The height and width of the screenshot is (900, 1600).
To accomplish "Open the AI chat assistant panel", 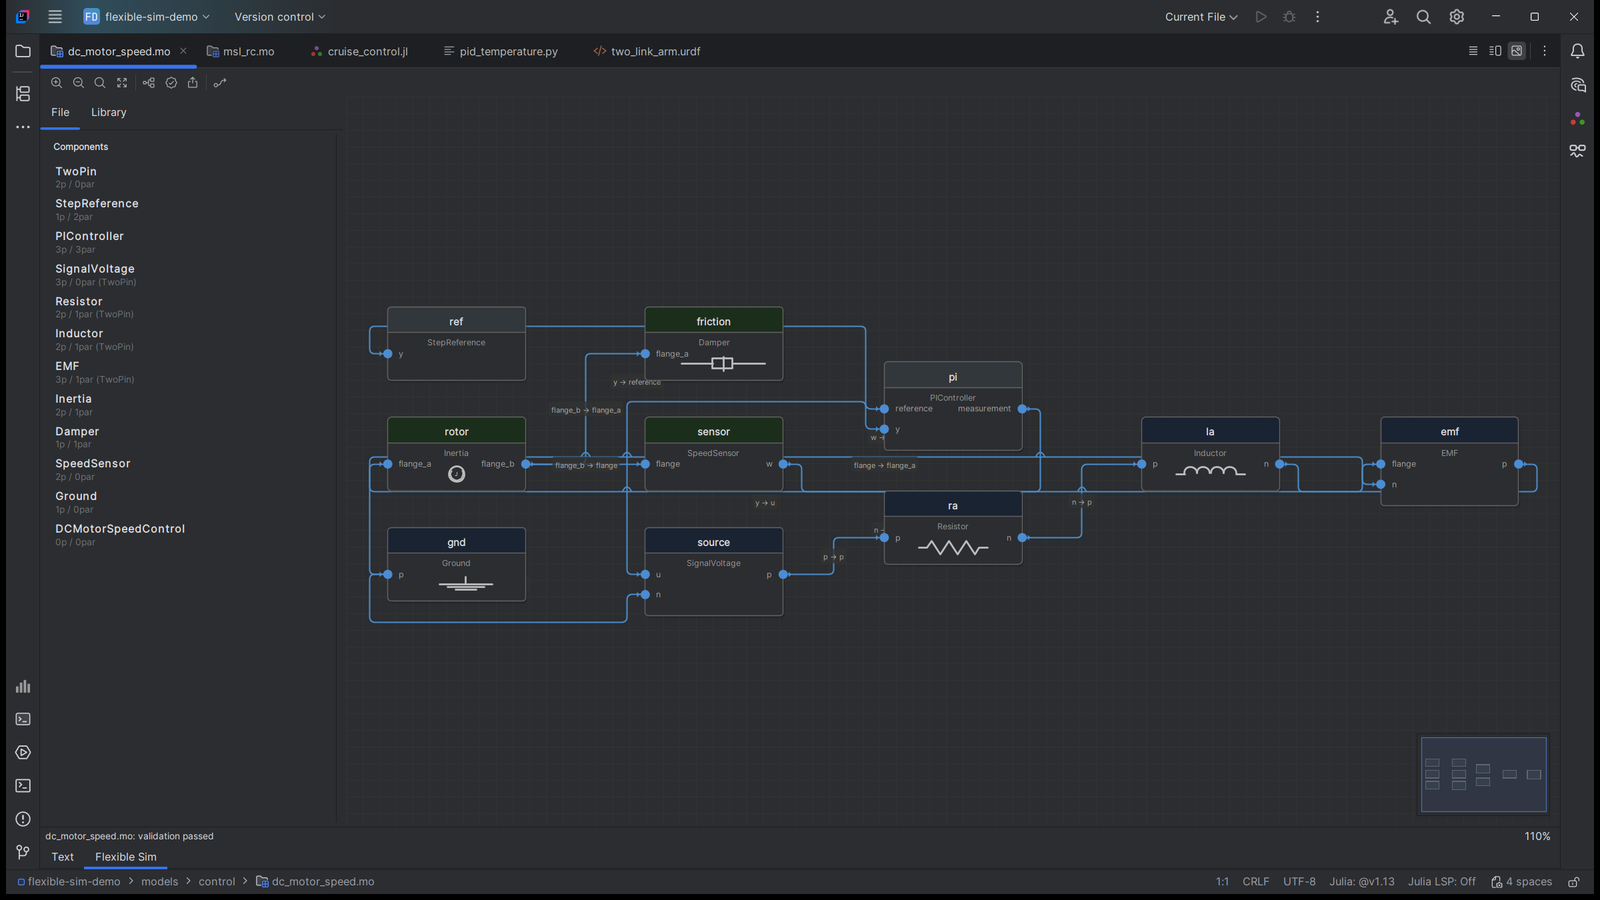I will point(1577,85).
